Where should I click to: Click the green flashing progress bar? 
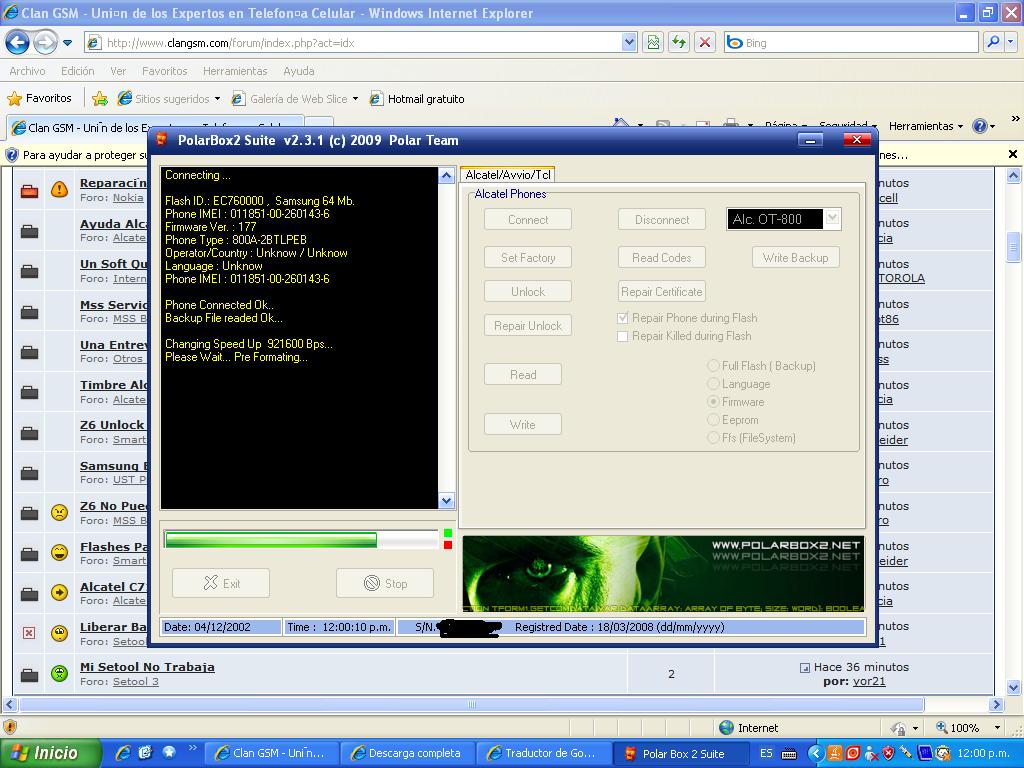click(270, 540)
